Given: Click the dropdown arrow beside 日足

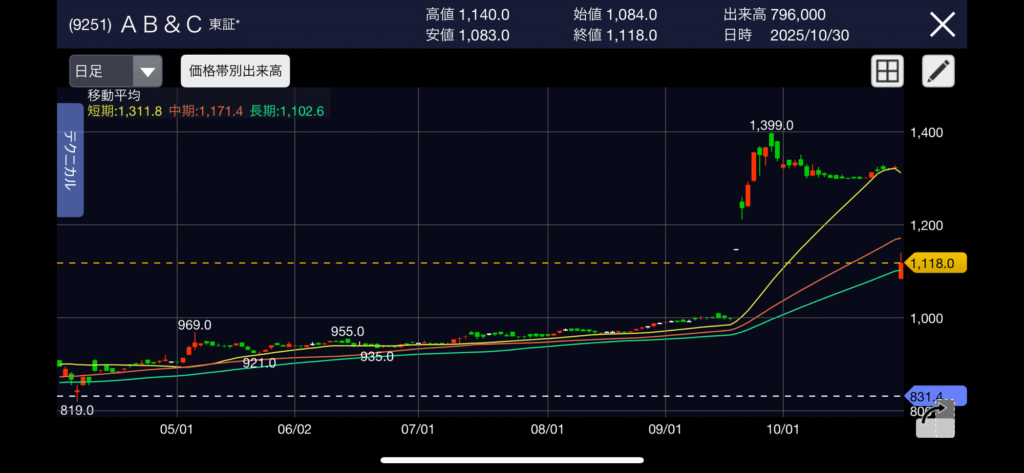Looking at the screenshot, I should point(147,72).
